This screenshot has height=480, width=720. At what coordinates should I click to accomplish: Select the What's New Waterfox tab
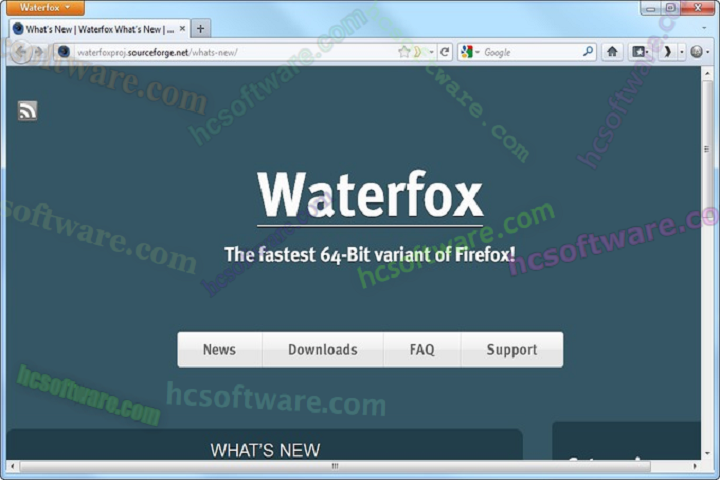pos(99,29)
